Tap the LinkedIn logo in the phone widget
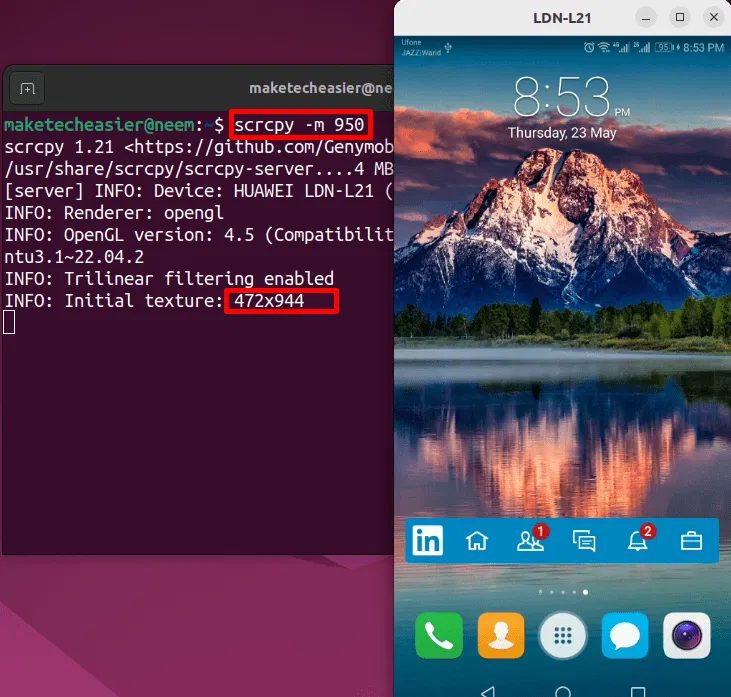The image size is (731, 697). (x=428, y=540)
